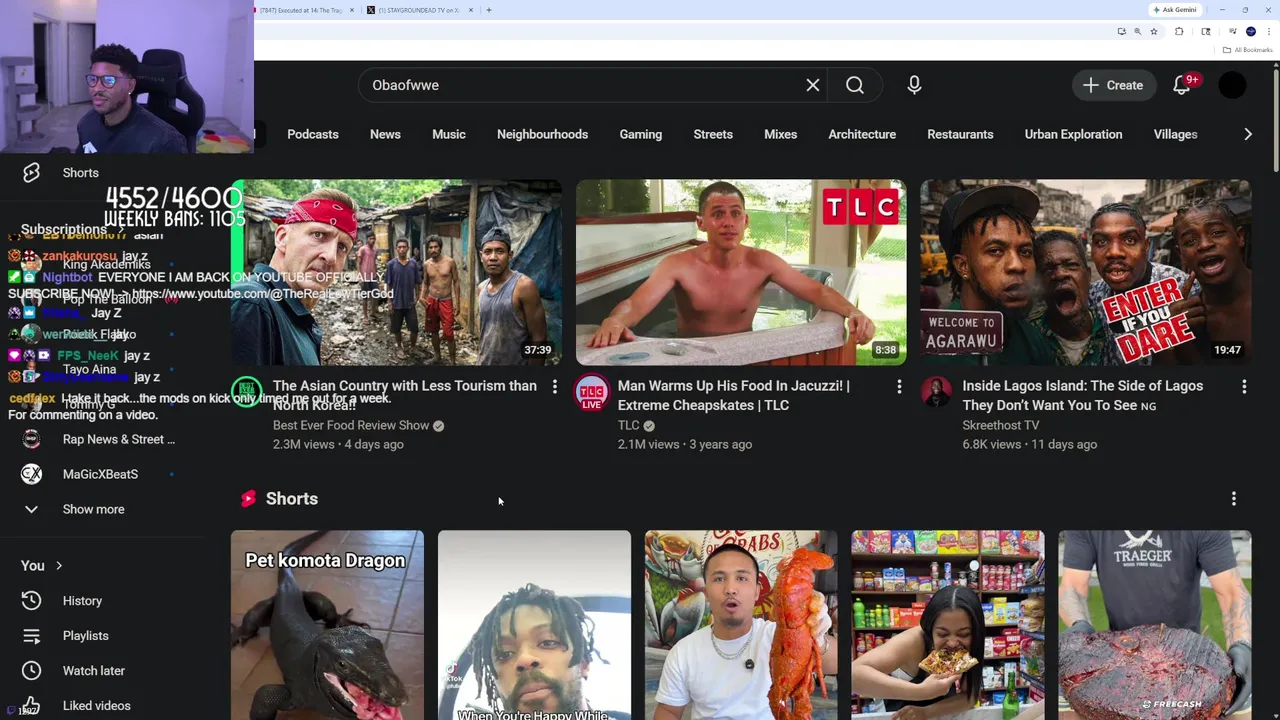The width and height of the screenshot is (1280, 720).
Task: Open options for the Asian Country video
Action: [555, 386]
